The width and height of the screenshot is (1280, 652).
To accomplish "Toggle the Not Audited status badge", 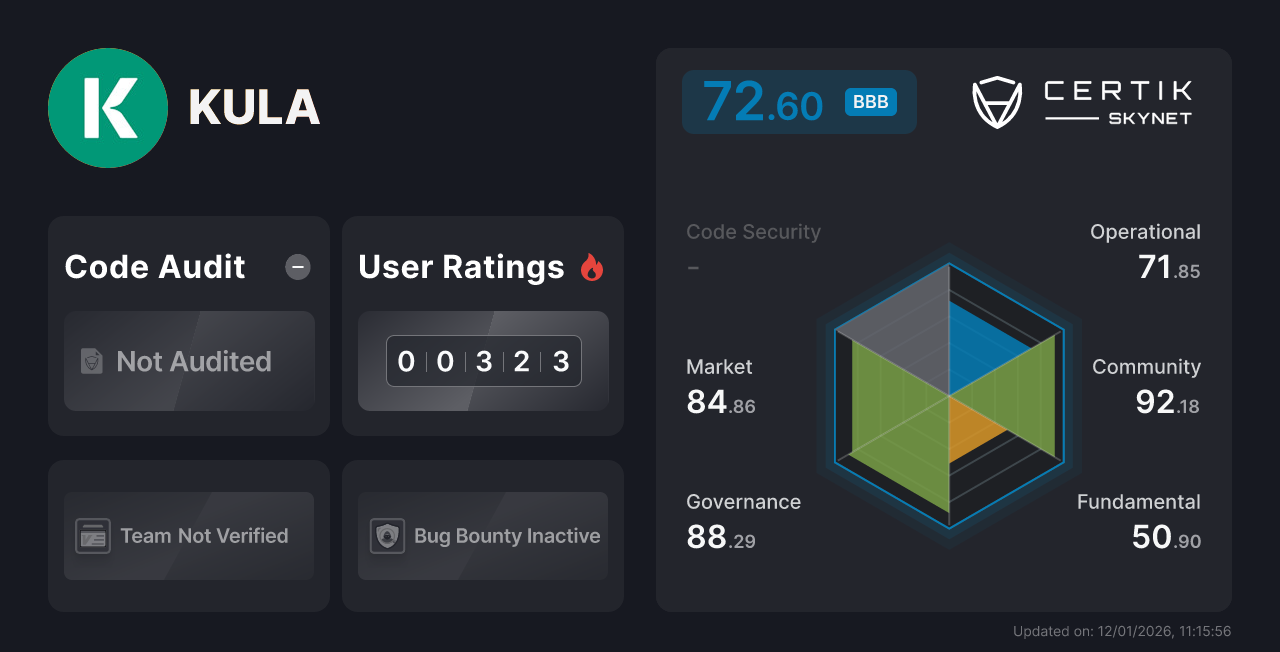I will point(189,362).
